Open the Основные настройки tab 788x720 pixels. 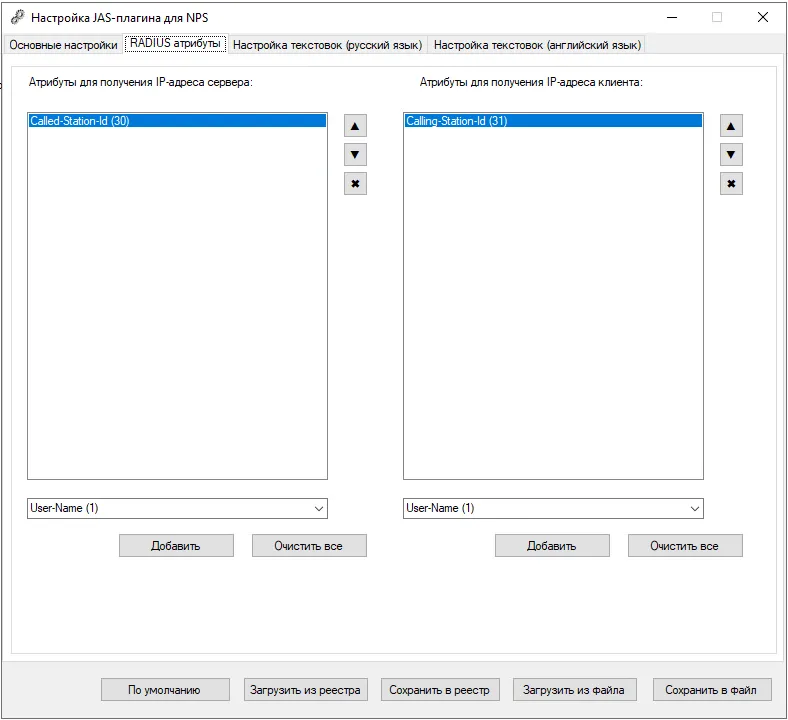coord(63,45)
